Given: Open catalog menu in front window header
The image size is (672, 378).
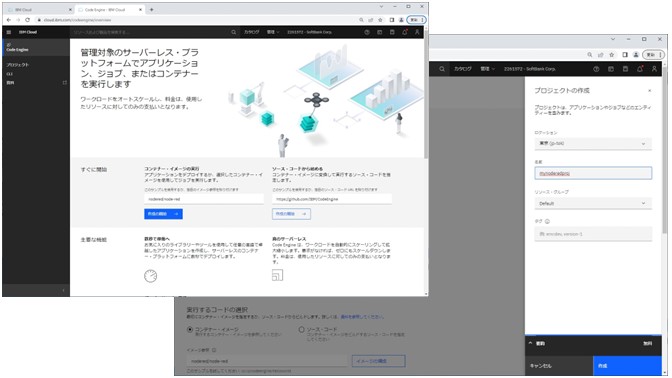Looking at the screenshot, I should pos(252,32).
